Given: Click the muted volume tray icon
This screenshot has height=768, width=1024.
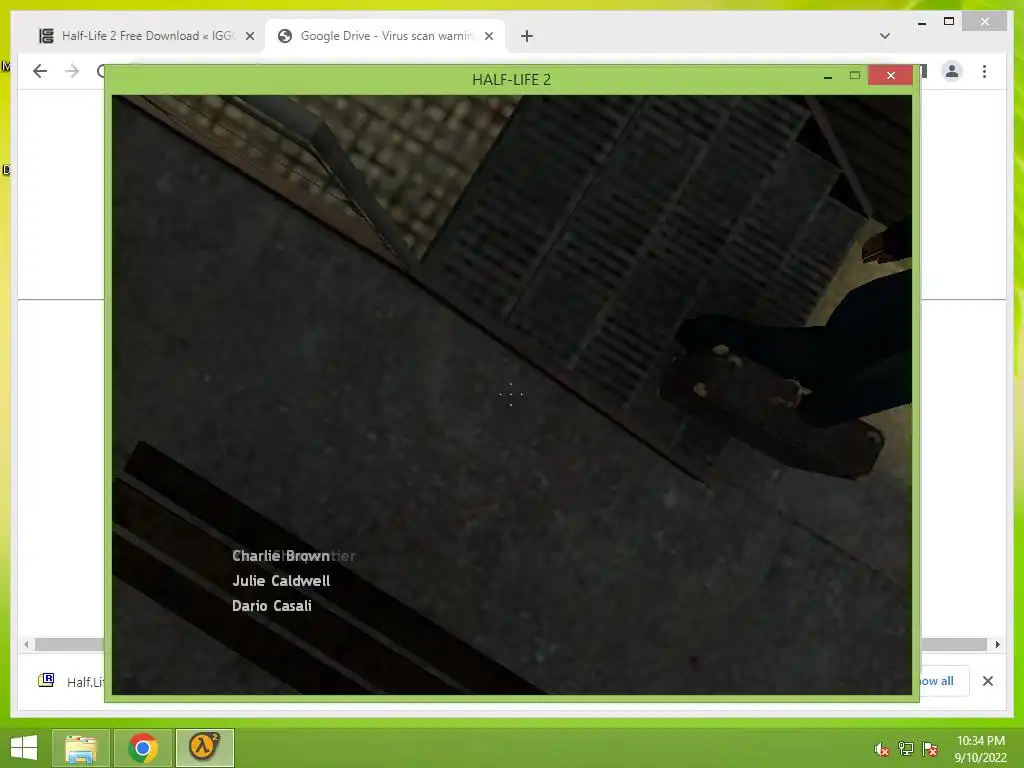Looking at the screenshot, I should (x=882, y=749).
